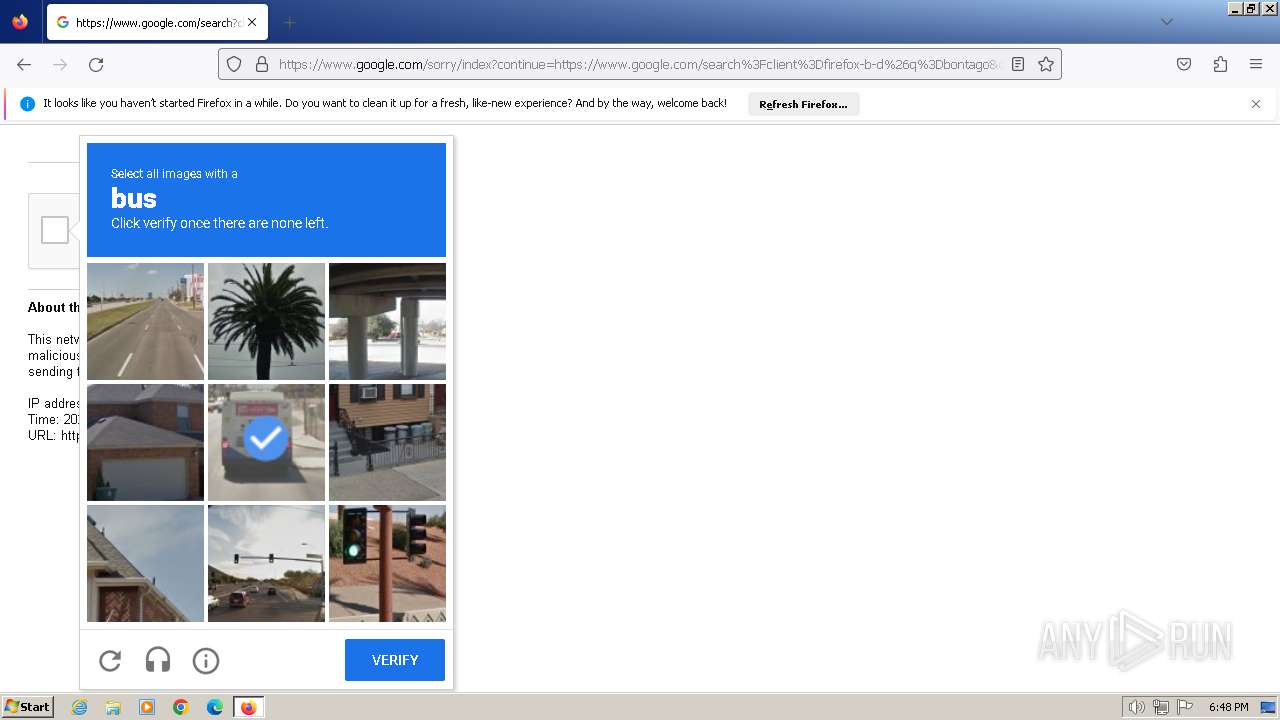Open tracking protection shield icon

[234, 64]
